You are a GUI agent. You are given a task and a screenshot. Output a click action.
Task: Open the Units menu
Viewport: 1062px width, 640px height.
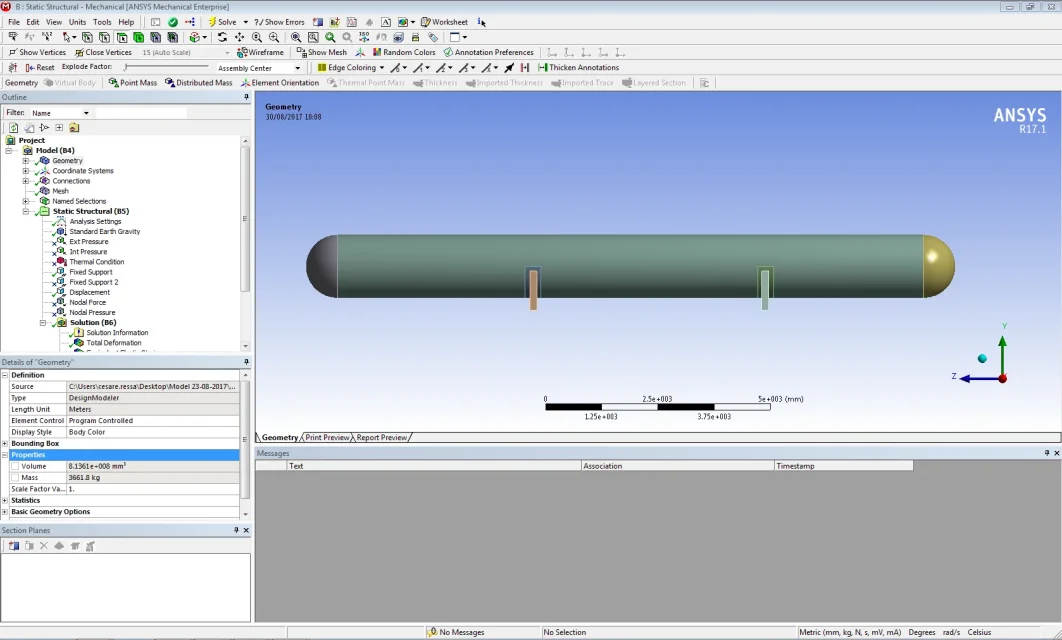[78, 22]
